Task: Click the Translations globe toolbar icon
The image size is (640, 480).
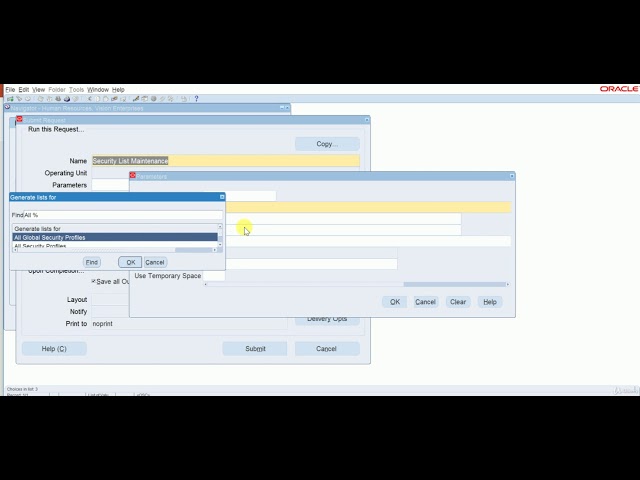Action: (153, 99)
